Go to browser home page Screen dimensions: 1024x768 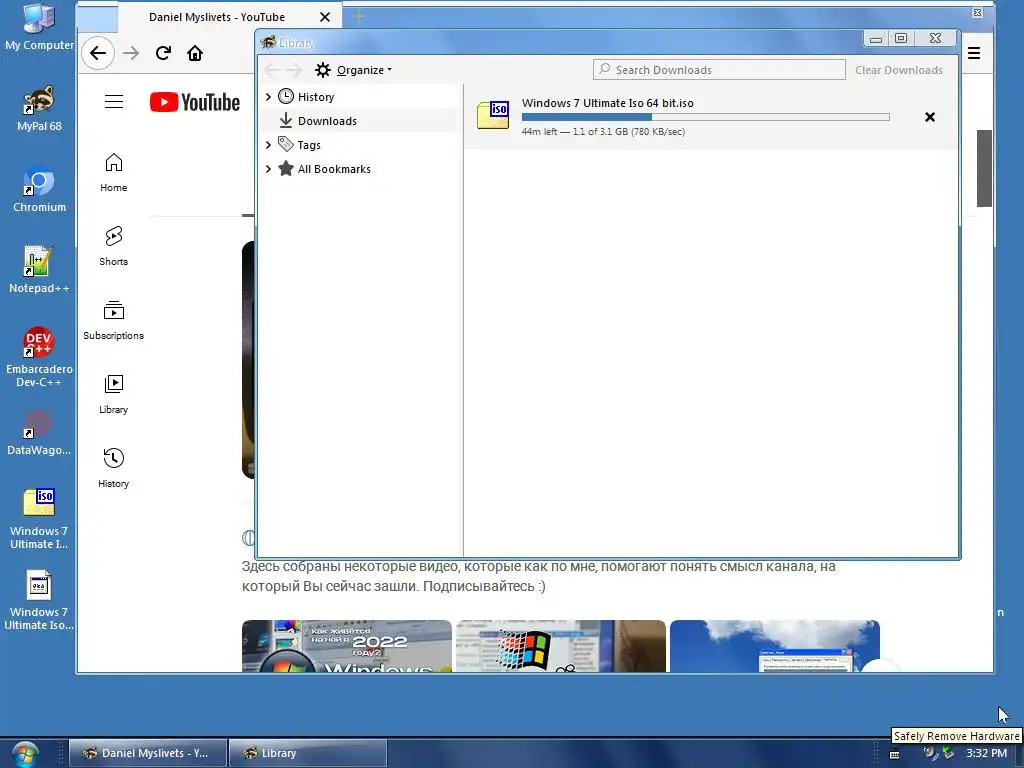195,53
